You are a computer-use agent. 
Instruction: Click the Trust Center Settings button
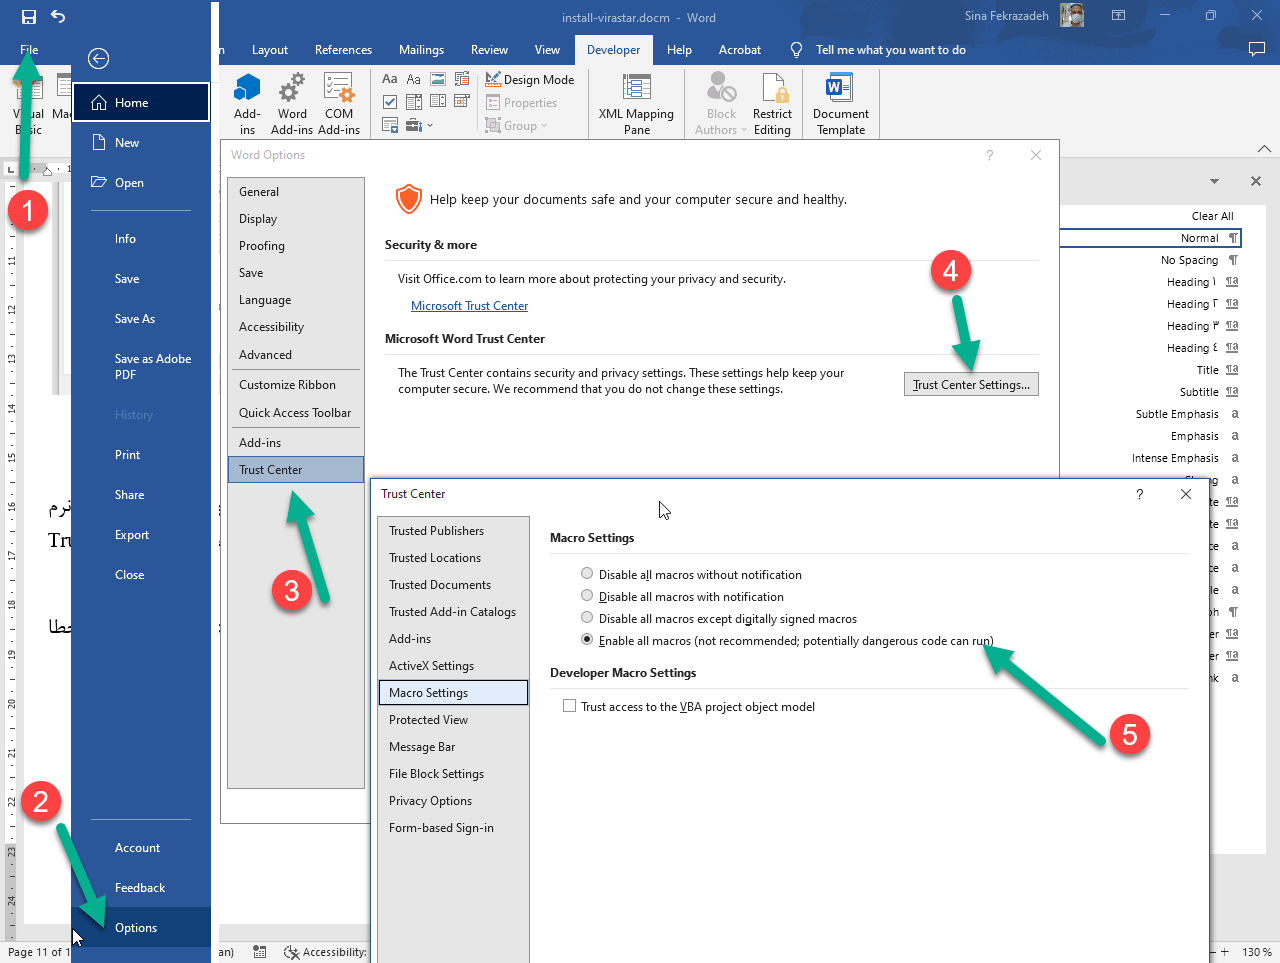(971, 385)
